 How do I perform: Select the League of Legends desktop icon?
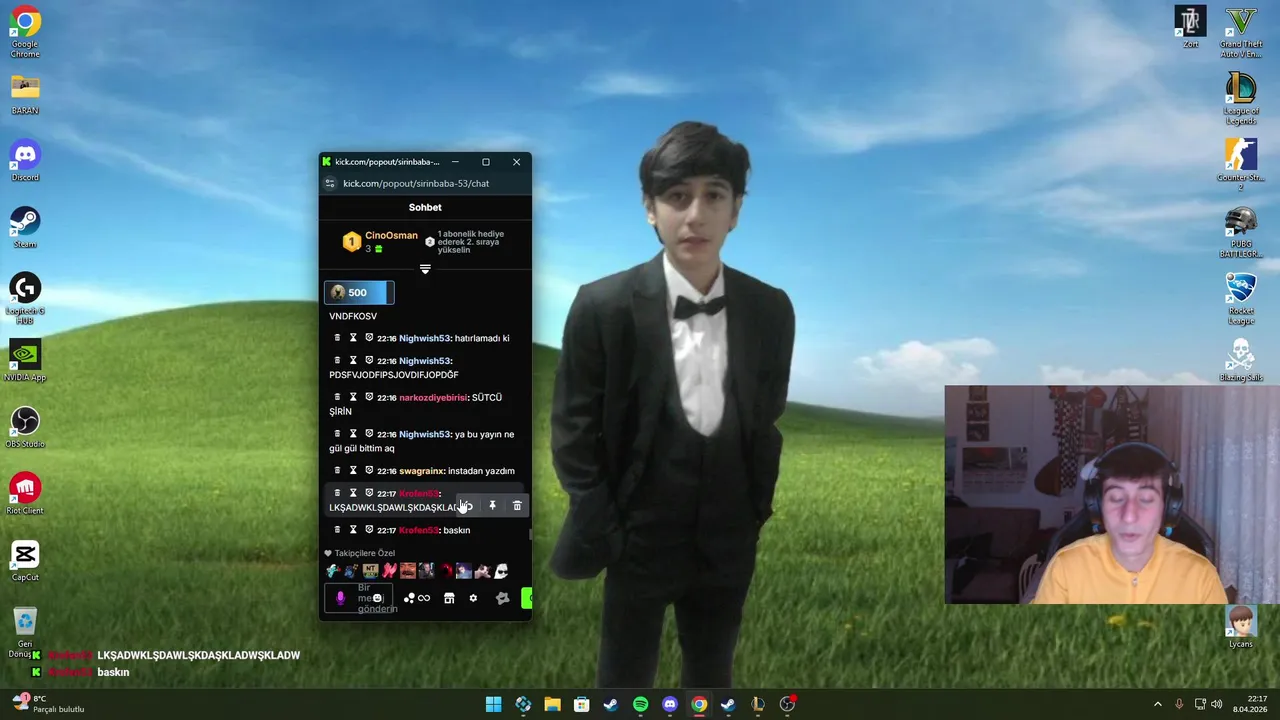point(1241,99)
